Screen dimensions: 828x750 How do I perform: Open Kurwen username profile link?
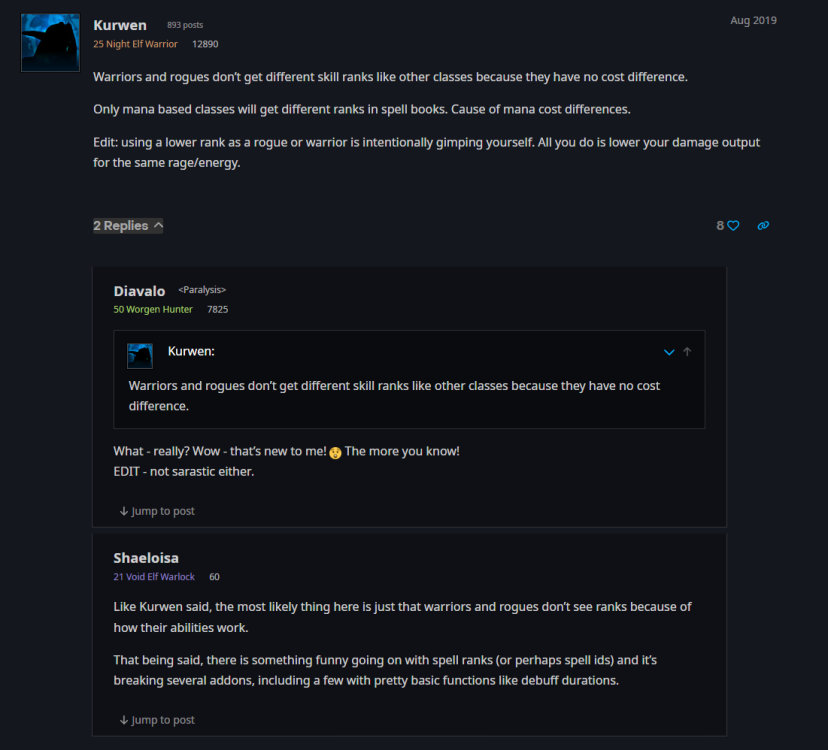coord(120,25)
